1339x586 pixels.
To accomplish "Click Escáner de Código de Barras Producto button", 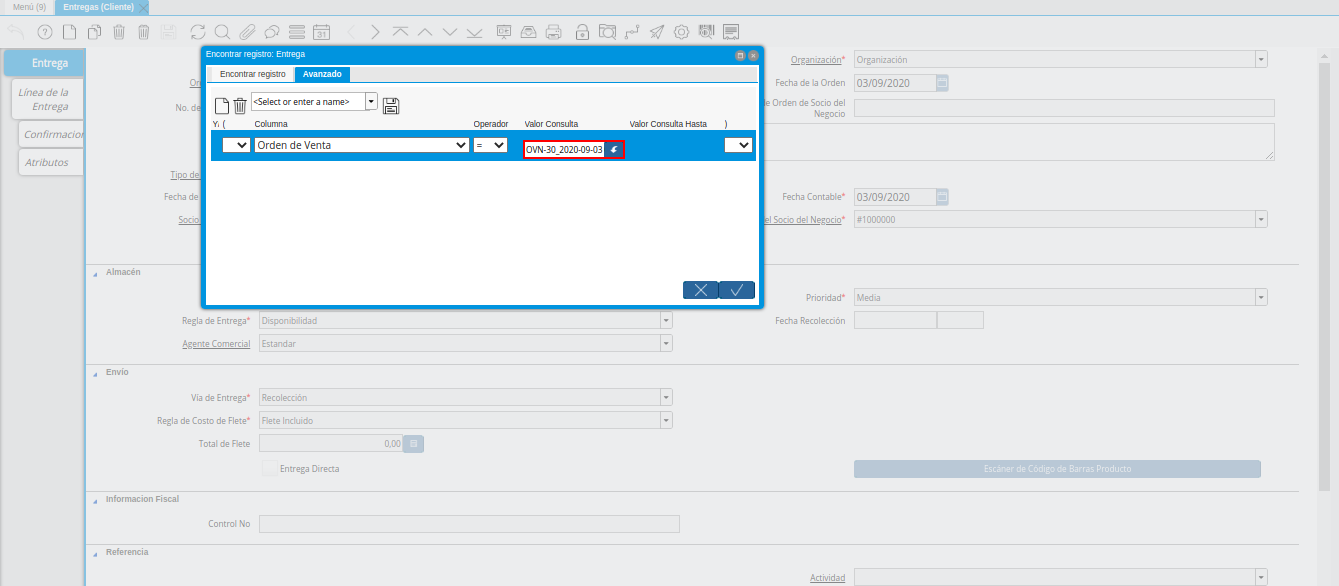I will coord(1057,469).
